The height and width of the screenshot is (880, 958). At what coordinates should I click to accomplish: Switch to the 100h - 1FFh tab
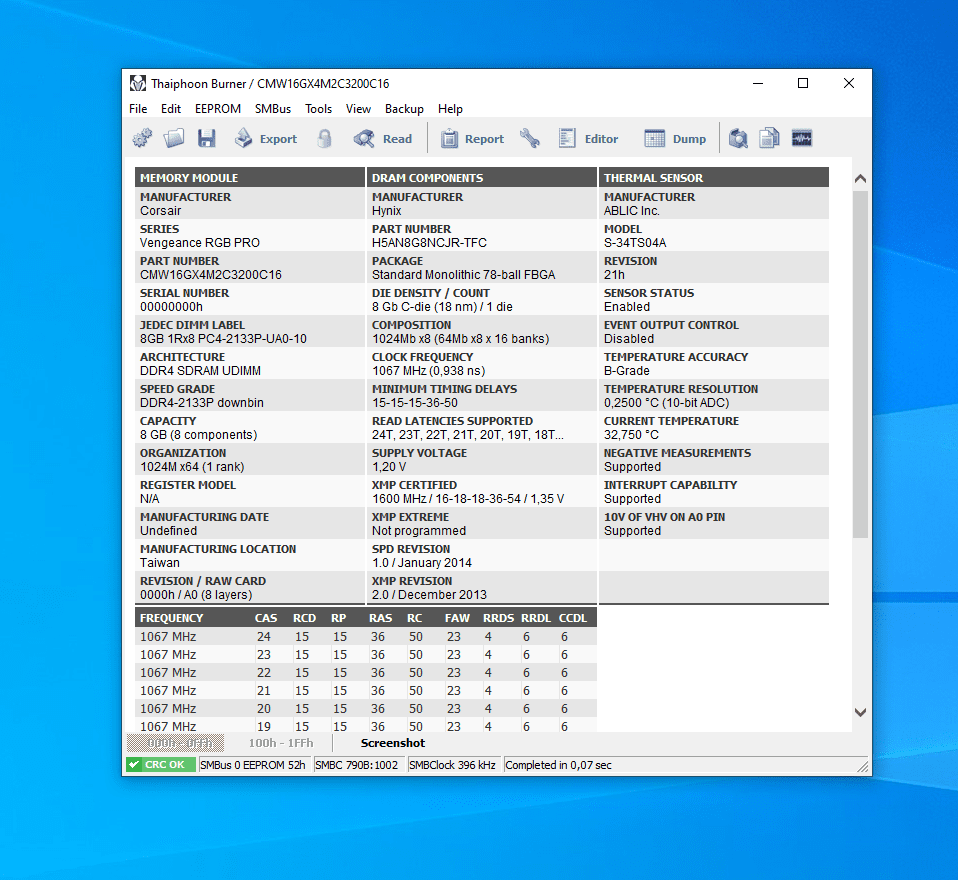pos(280,743)
